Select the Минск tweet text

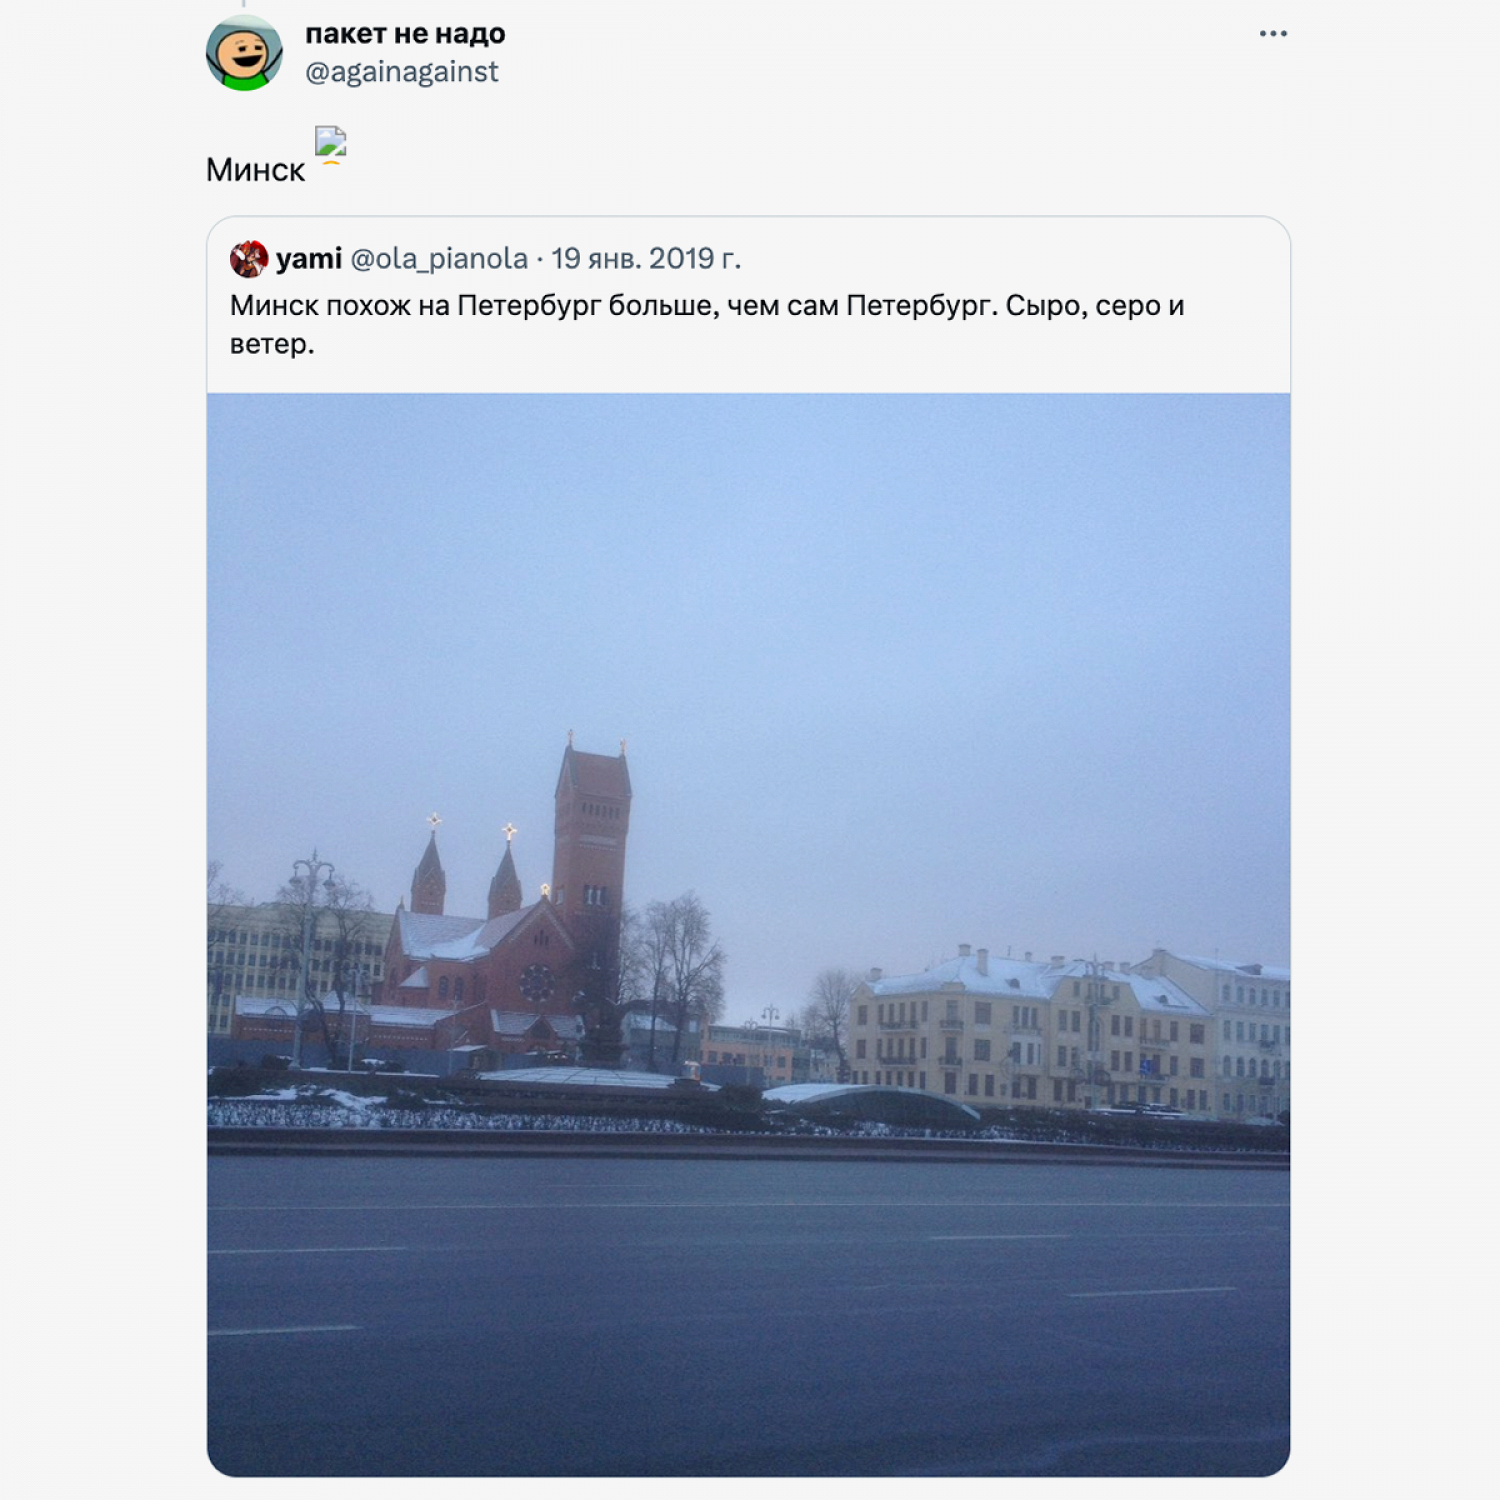(x=255, y=170)
